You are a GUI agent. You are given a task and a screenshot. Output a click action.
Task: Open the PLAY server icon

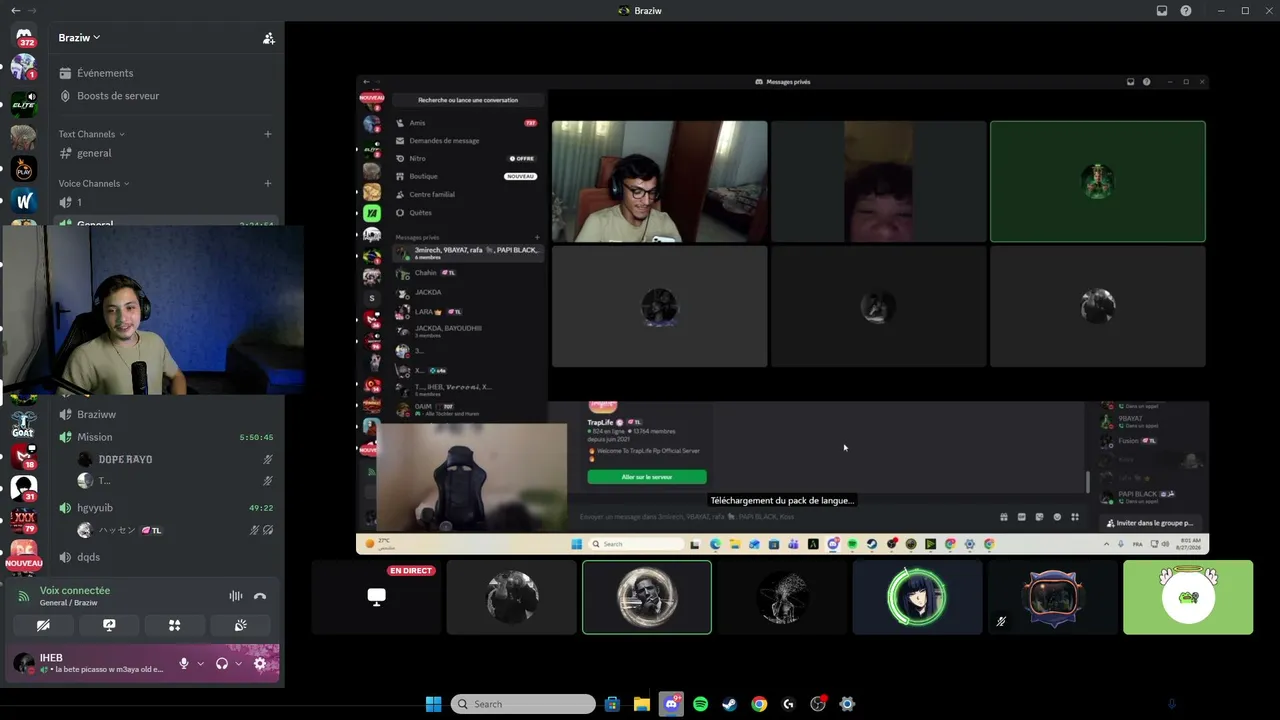23,168
